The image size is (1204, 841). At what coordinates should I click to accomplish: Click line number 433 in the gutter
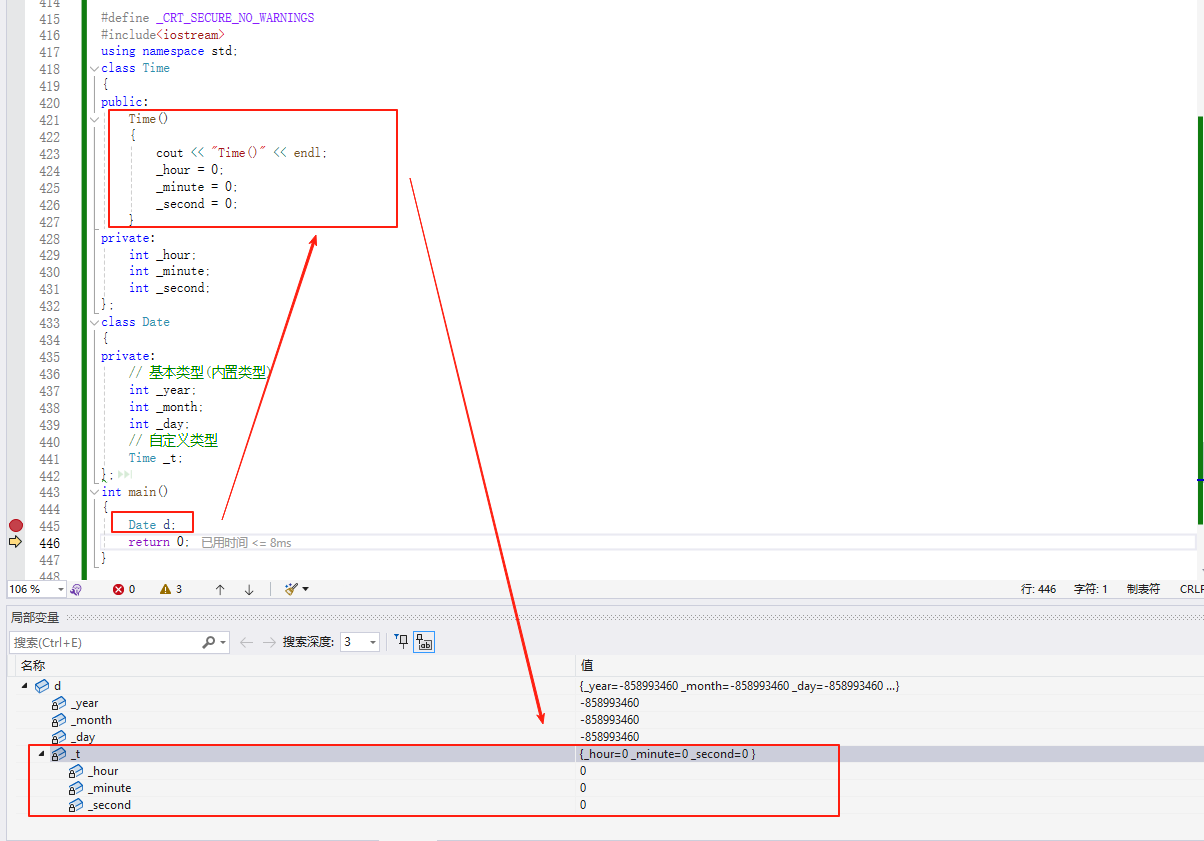coord(49,323)
